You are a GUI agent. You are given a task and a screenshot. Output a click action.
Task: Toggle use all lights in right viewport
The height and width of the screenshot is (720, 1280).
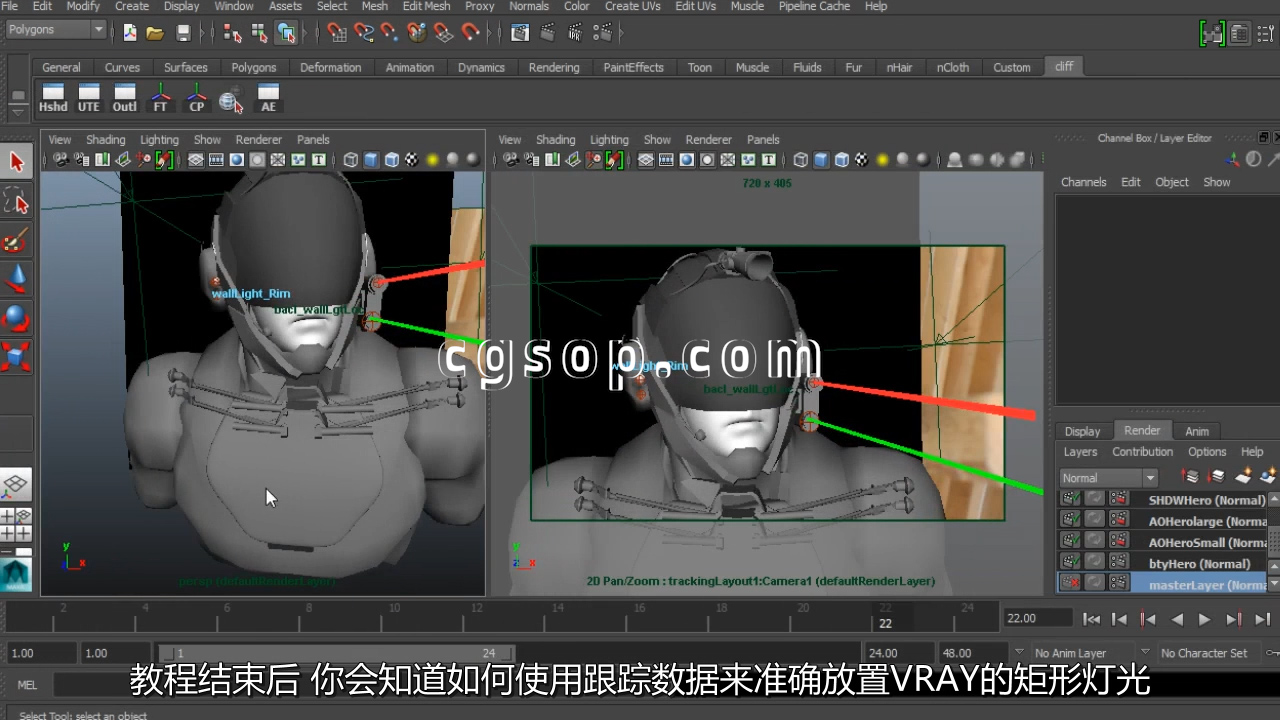882,160
